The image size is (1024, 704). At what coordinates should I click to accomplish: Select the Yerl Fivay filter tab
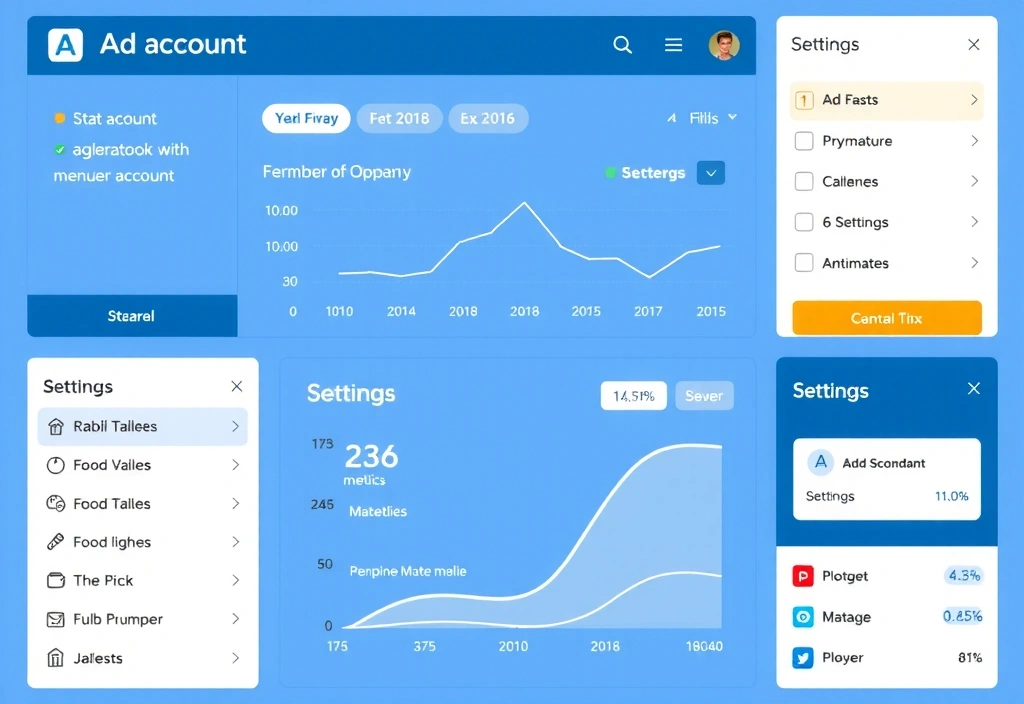305,118
